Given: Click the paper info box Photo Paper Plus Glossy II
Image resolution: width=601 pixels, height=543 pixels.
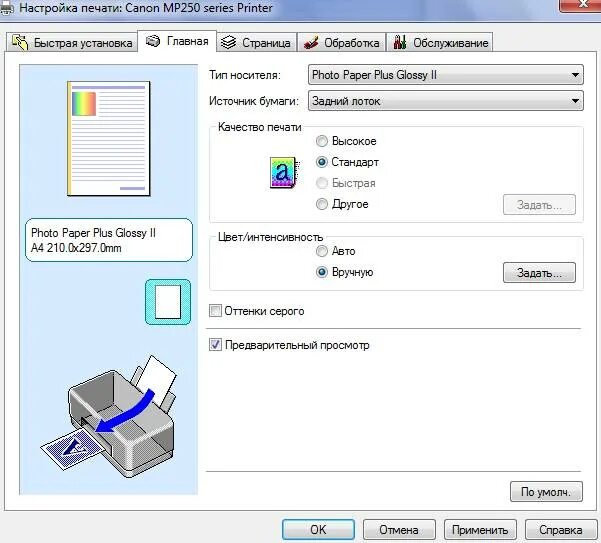Looking at the screenshot, I should pos(109,240).
